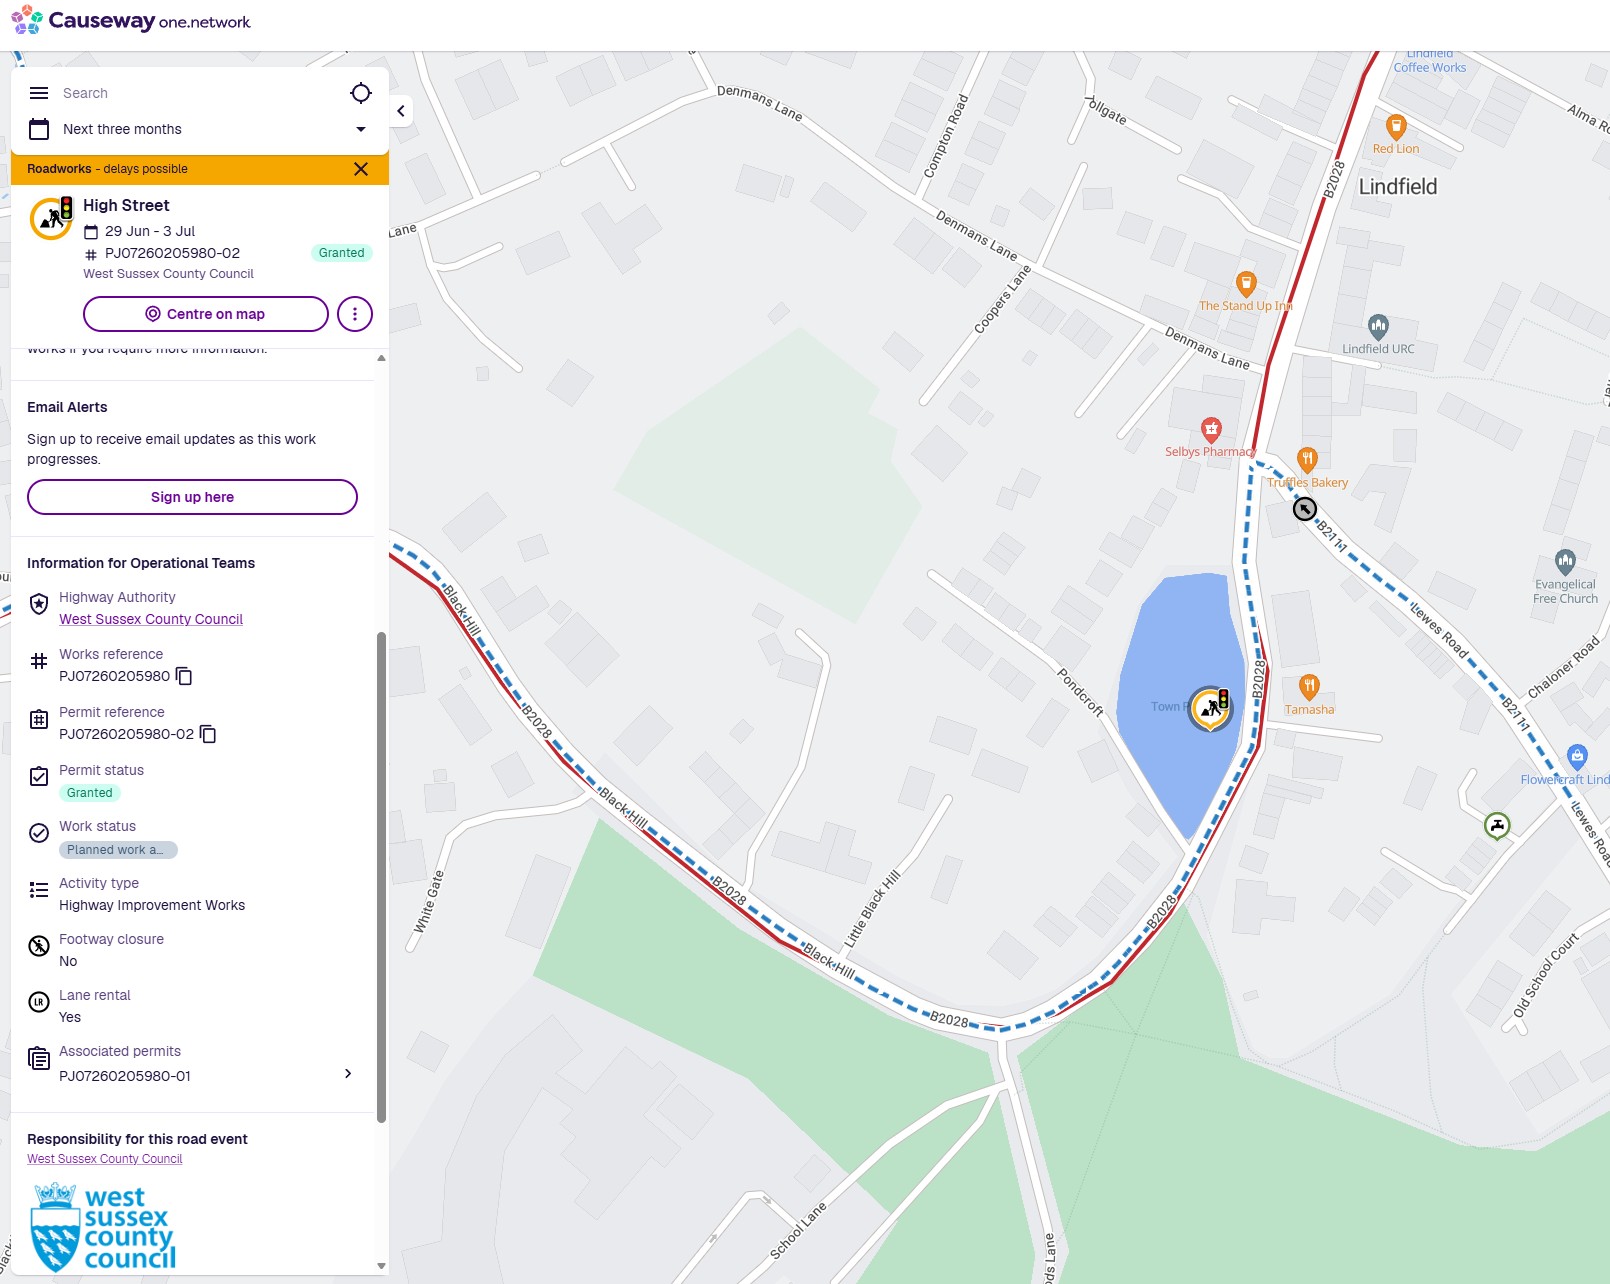Click the Works reference hash icon
The height and width of the screenshot is (1284, 1610).
39,661
